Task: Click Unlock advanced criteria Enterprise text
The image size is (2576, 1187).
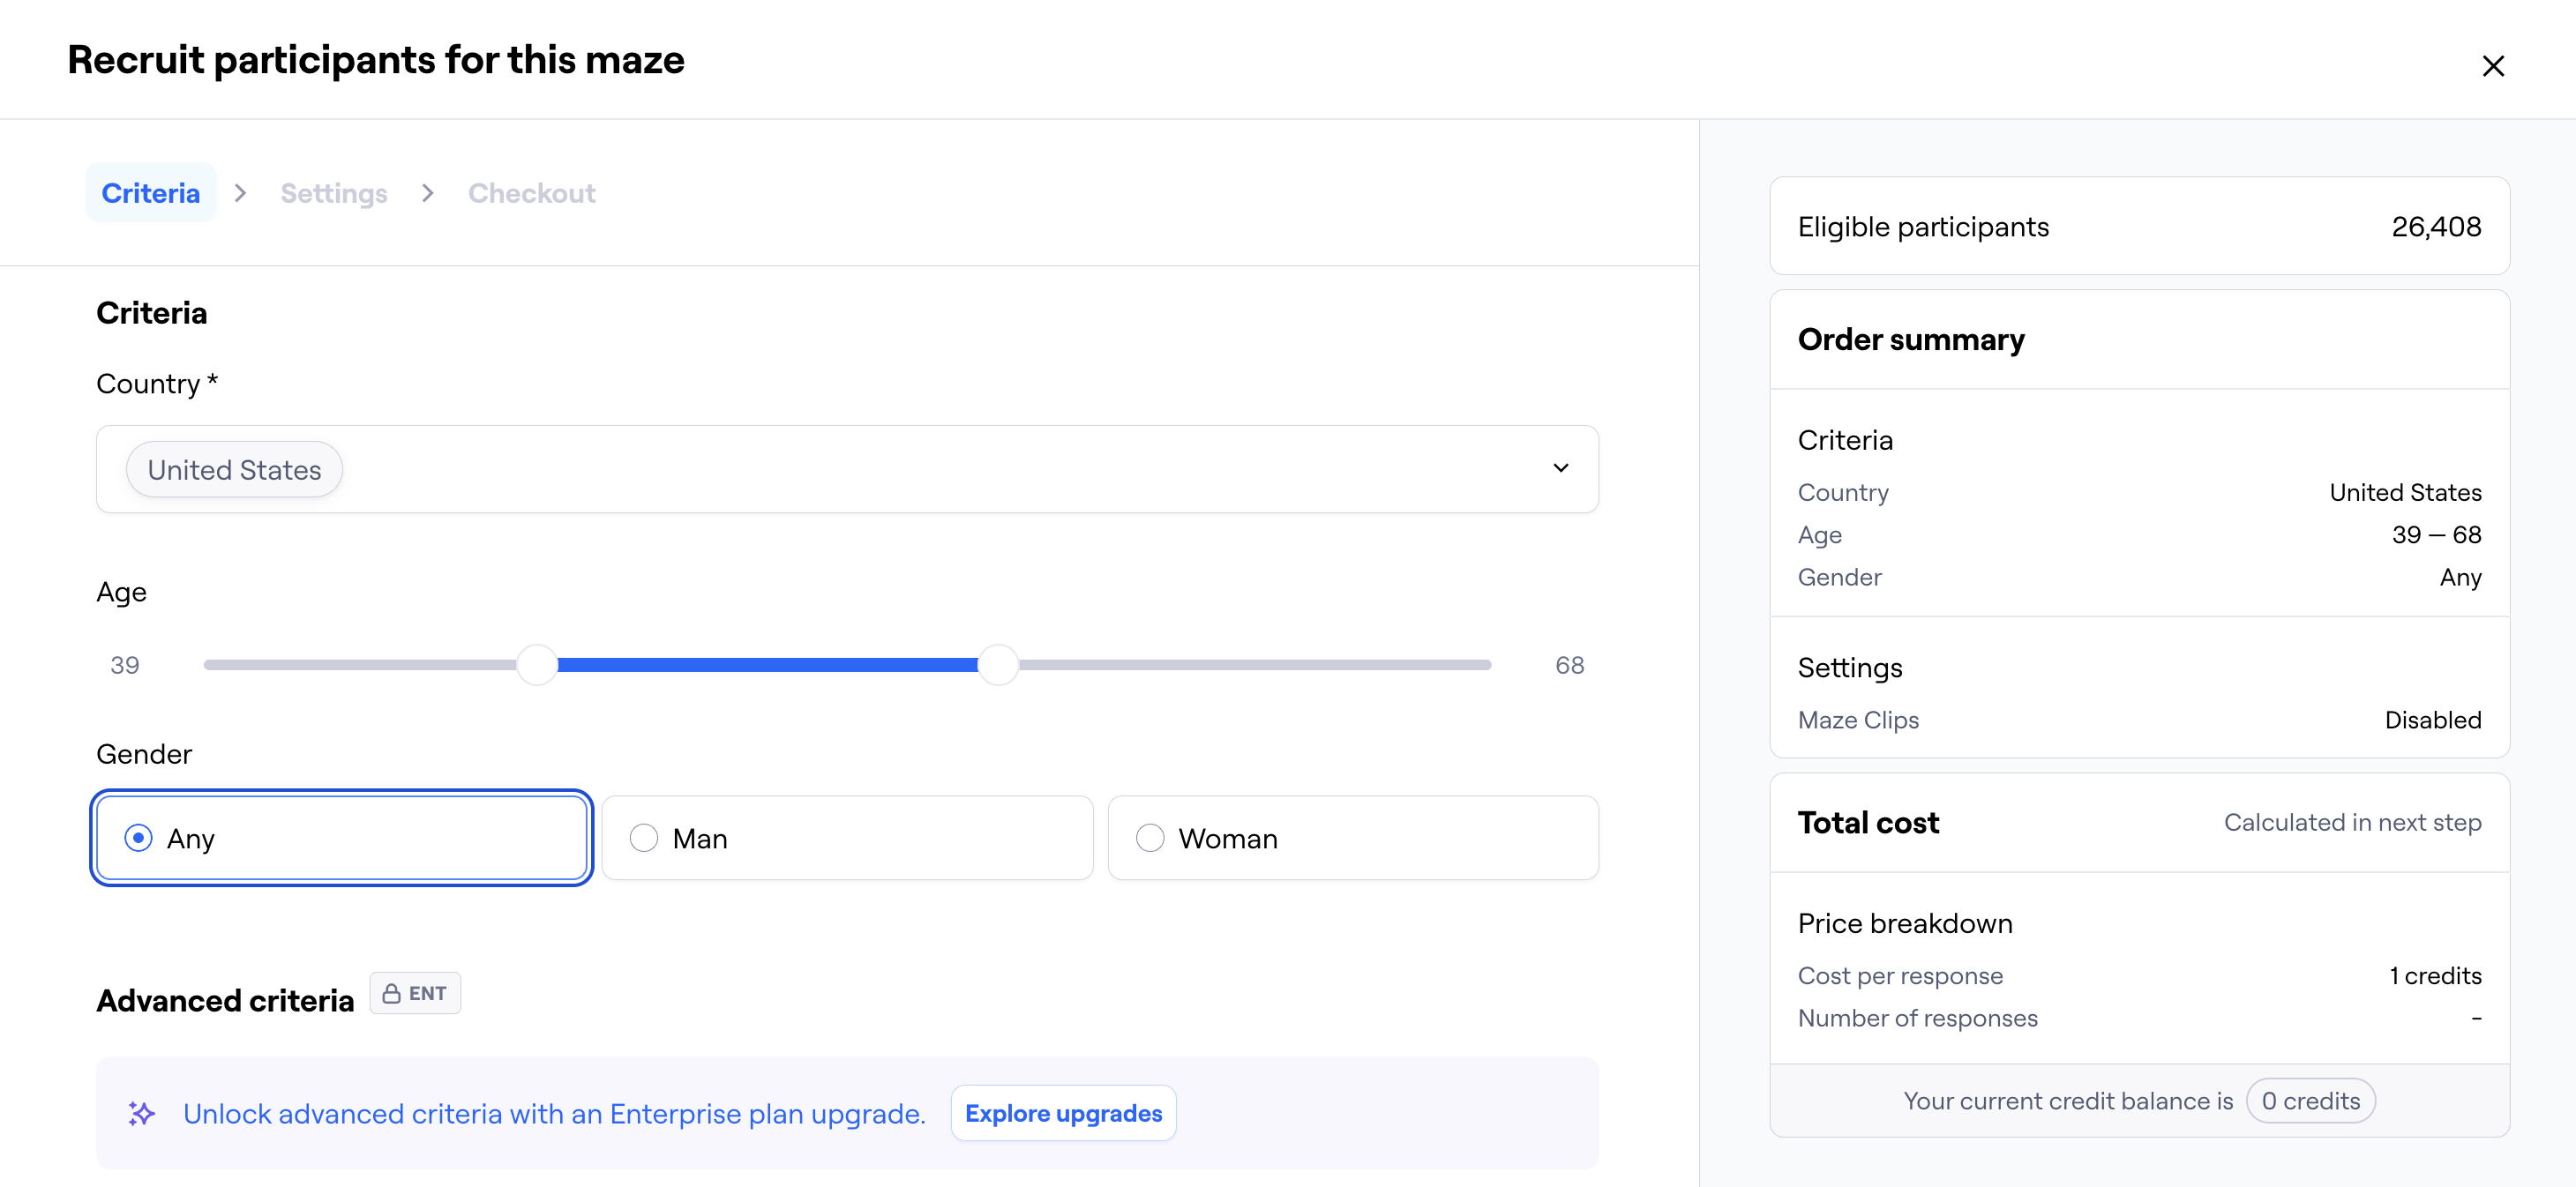Action: [x=554, y=1113]
